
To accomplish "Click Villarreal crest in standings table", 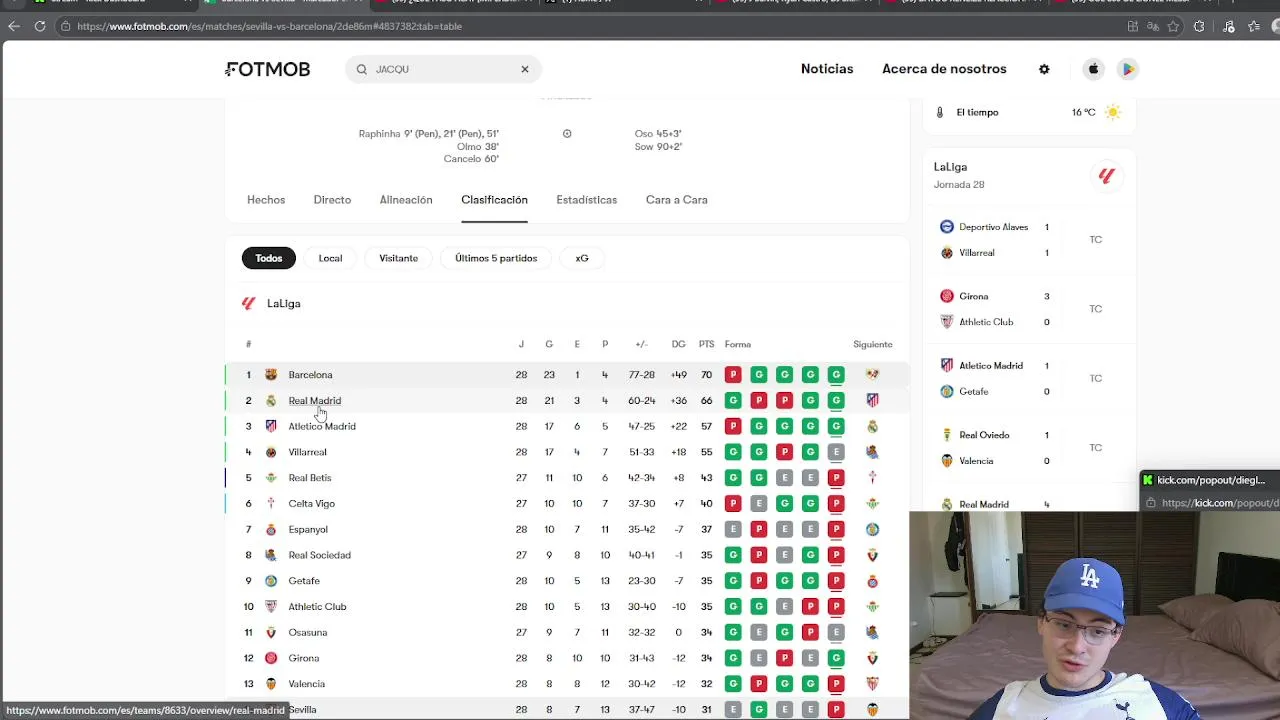I will [271, 452].
